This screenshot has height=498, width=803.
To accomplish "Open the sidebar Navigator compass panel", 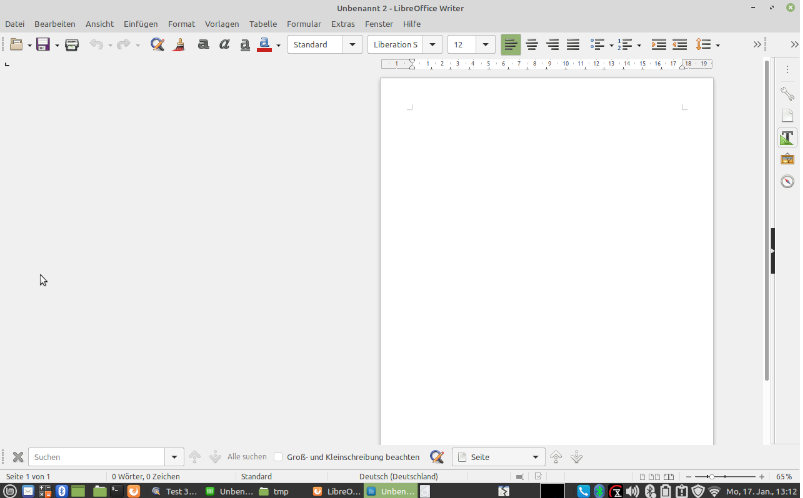I will pos(787,181).
